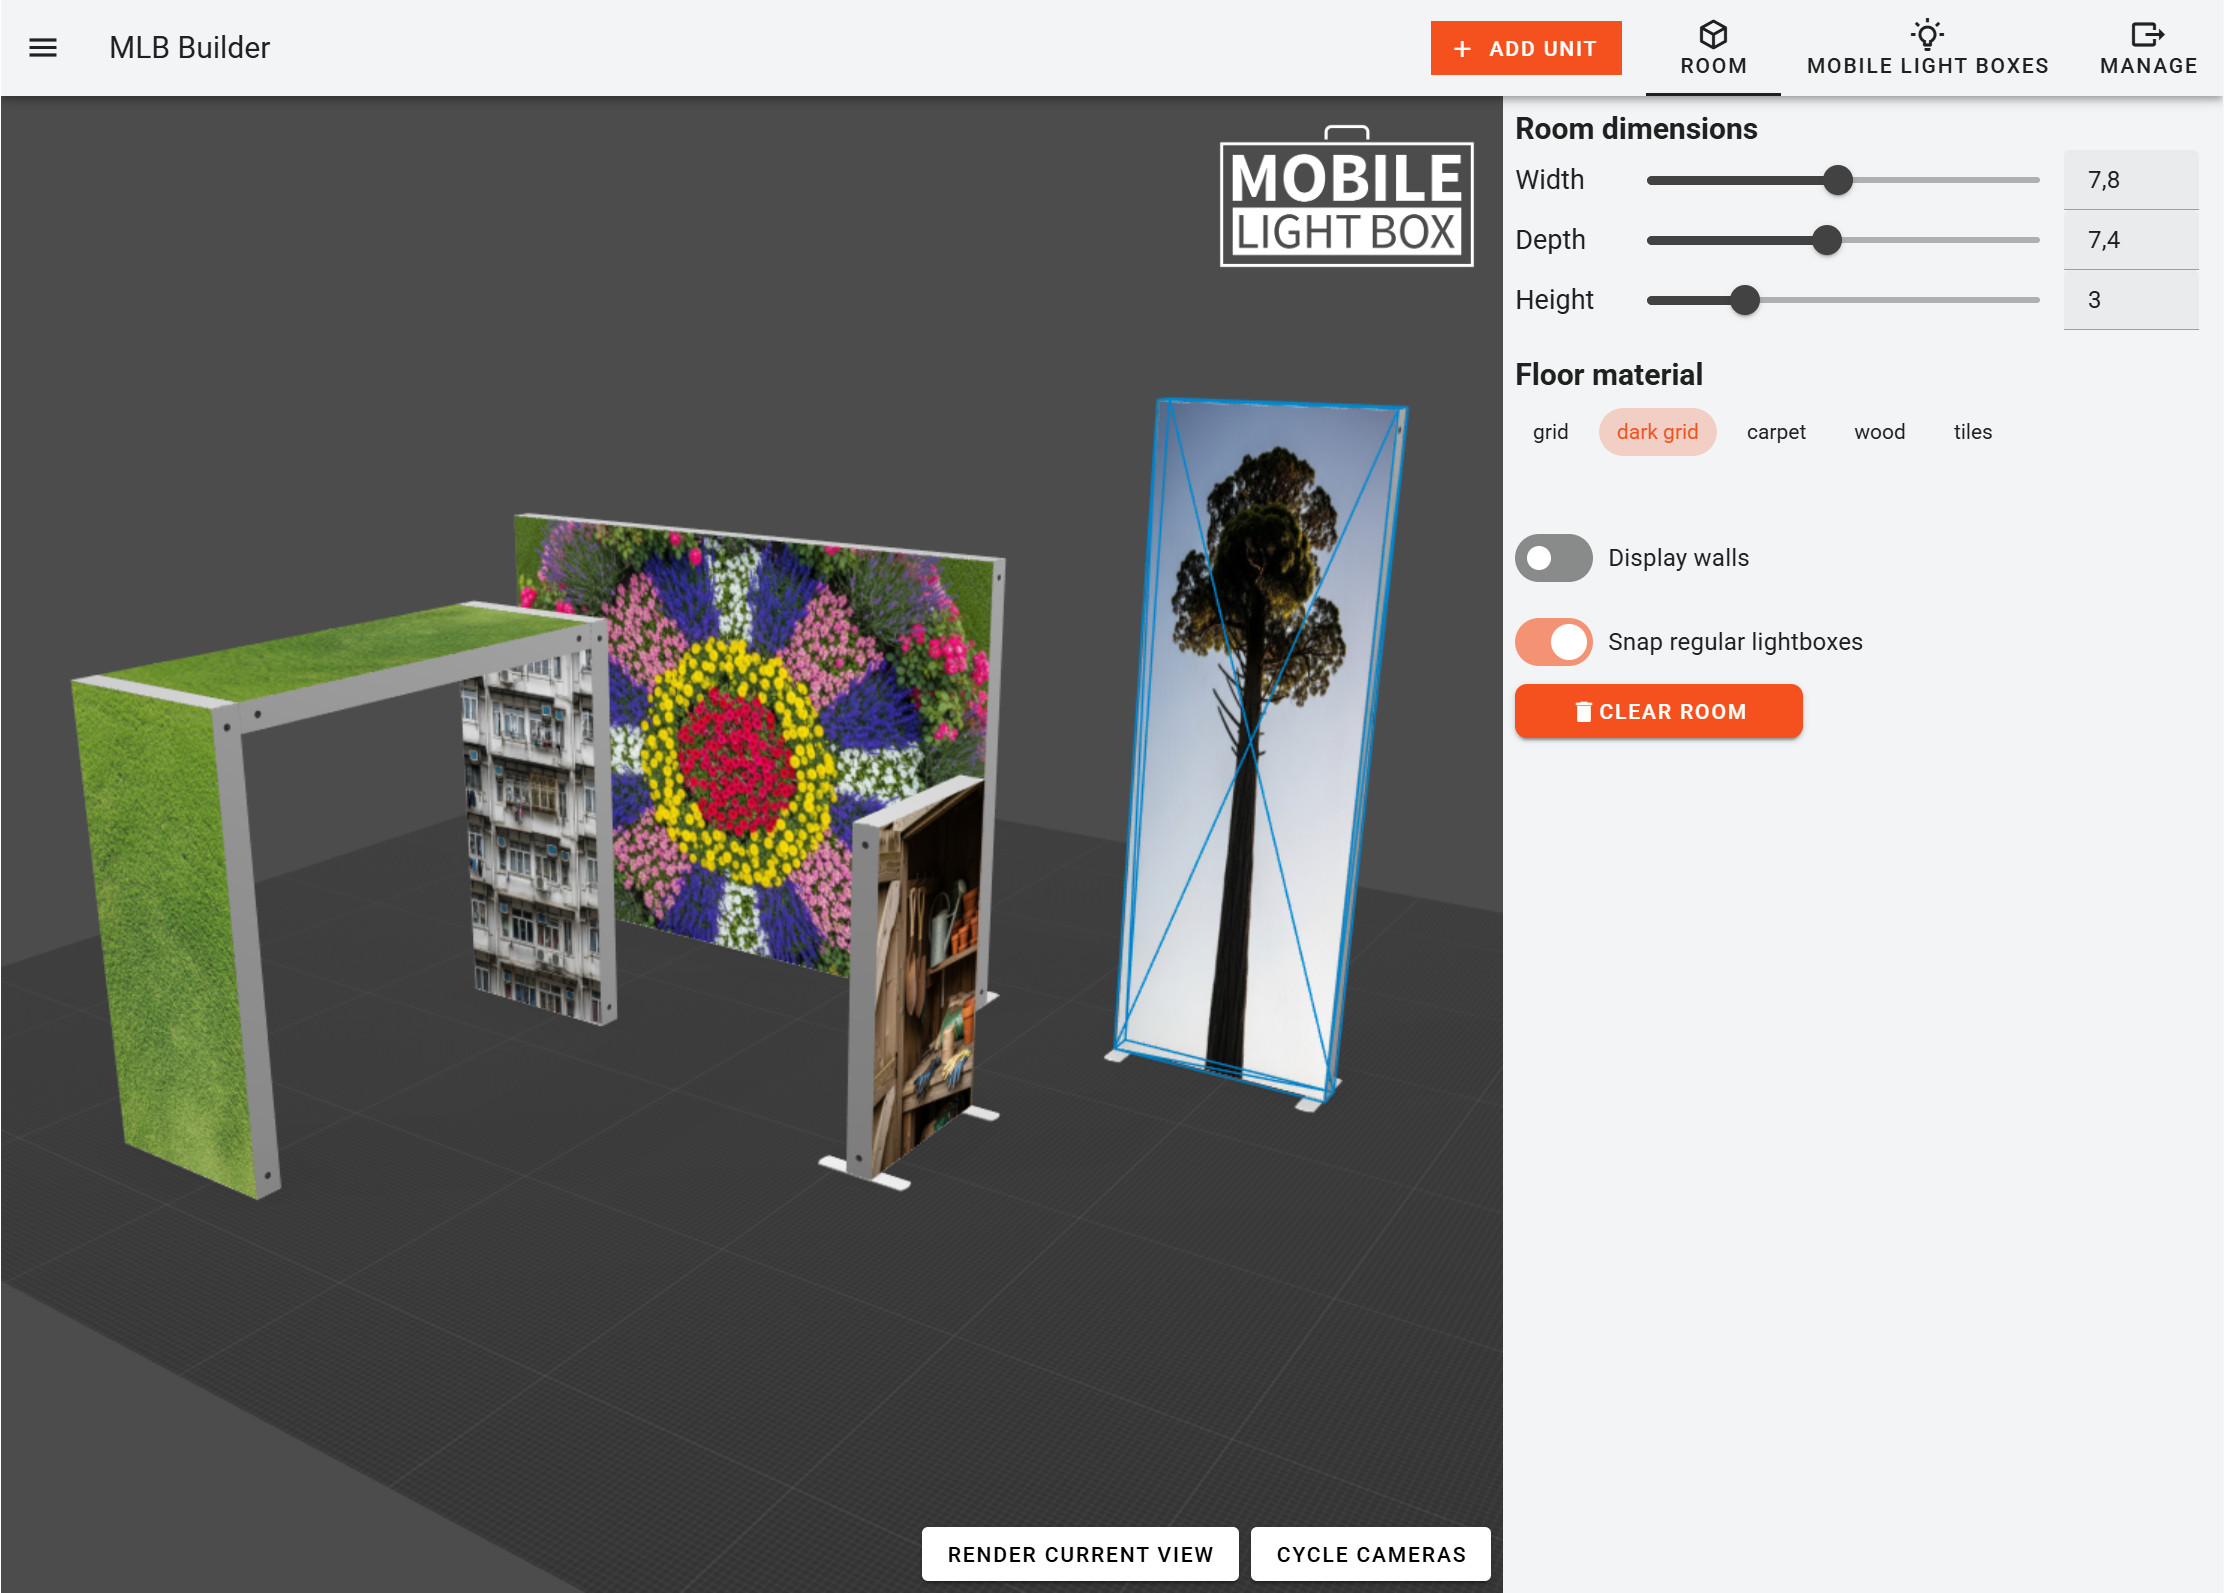
Task: Select the tiles floor material
Action: tap(1972, 432)
